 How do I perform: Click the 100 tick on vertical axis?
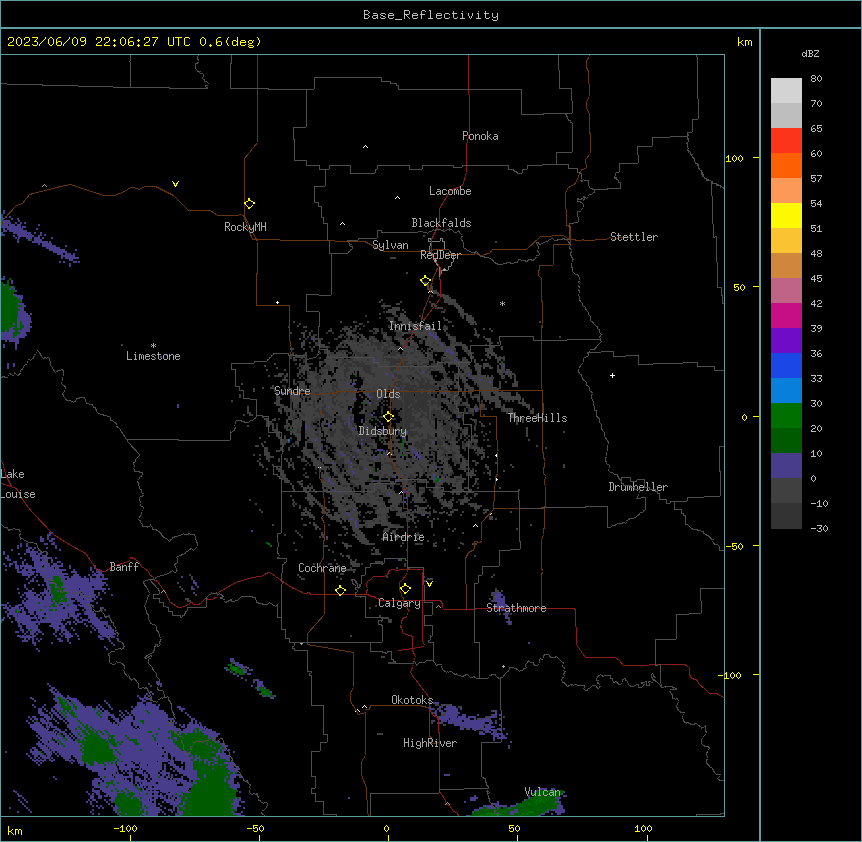734,158
